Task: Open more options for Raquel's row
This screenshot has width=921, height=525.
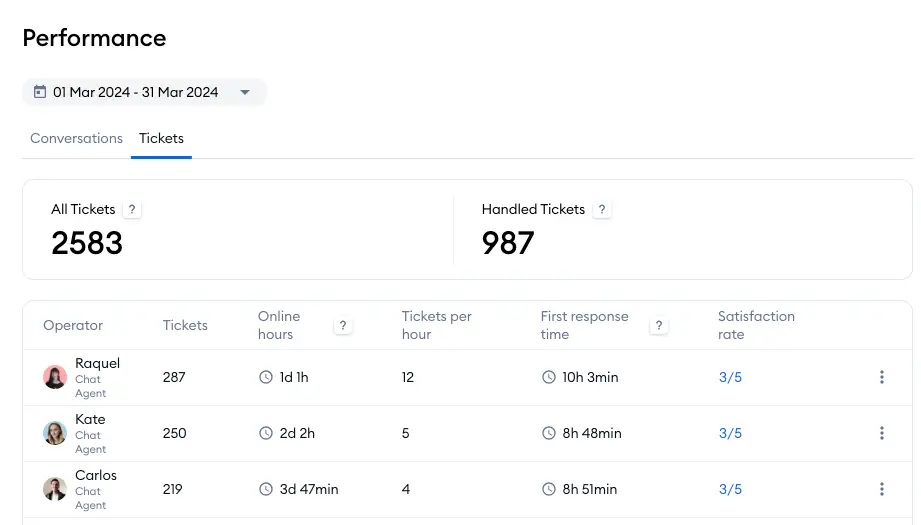Action: click(882, 377)
